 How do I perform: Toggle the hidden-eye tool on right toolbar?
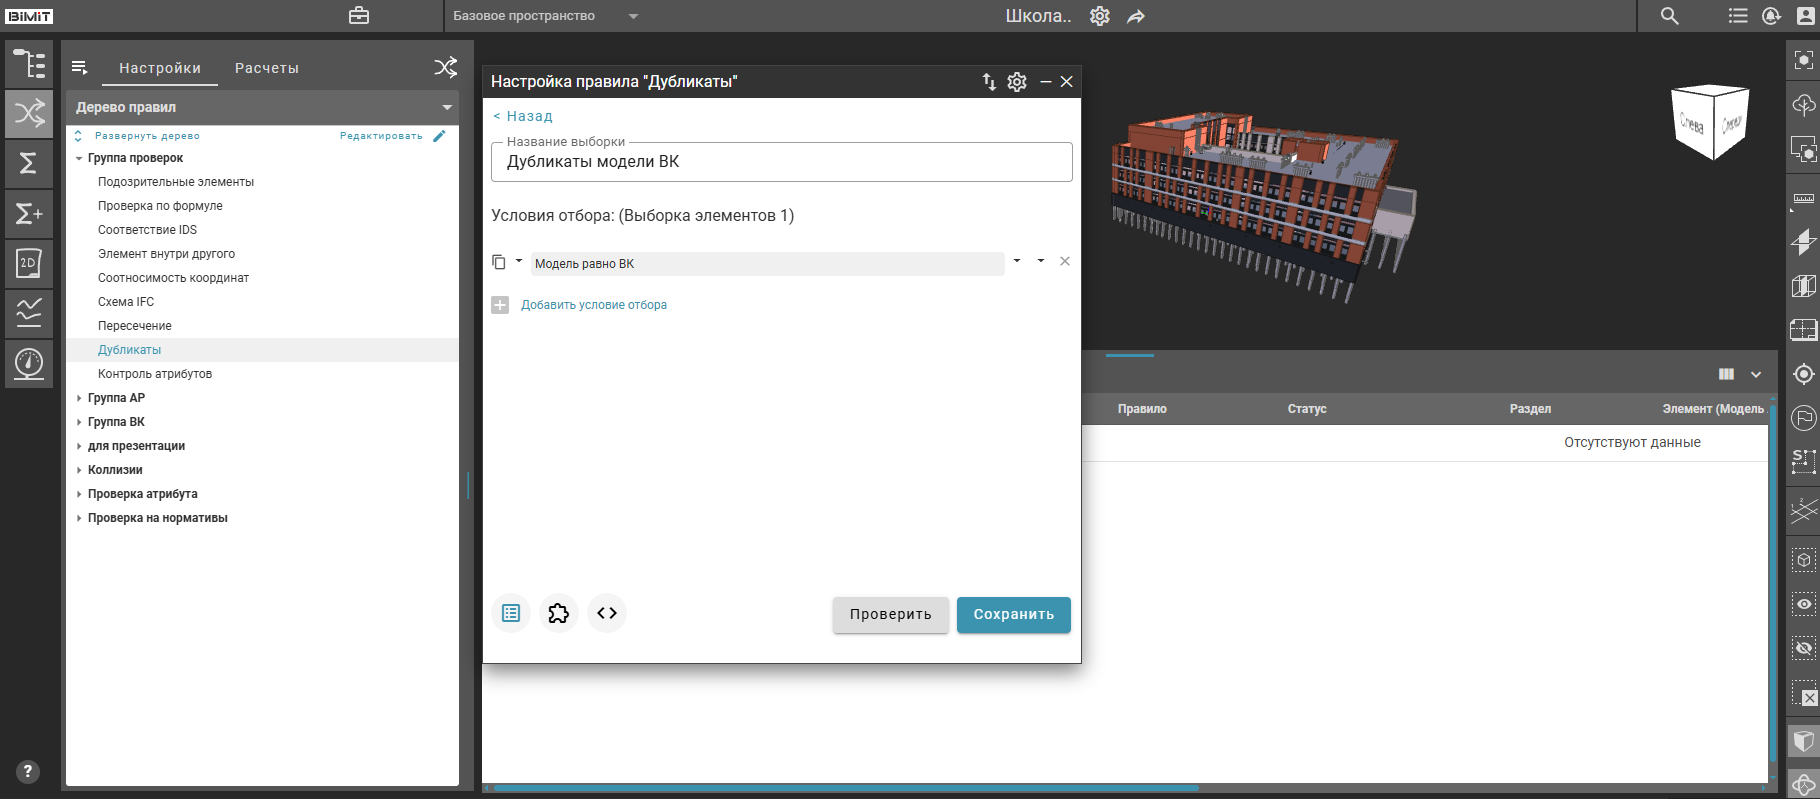click(1803, 648)
